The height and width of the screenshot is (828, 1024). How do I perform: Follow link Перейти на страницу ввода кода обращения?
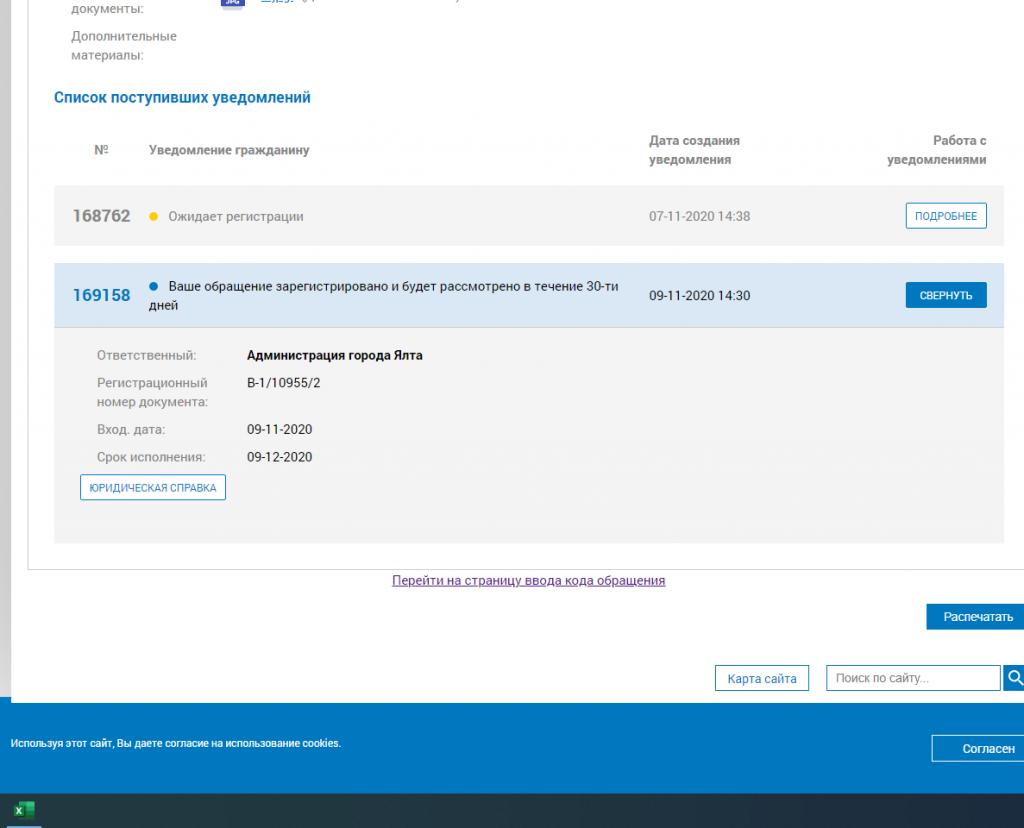coord(528,580)
